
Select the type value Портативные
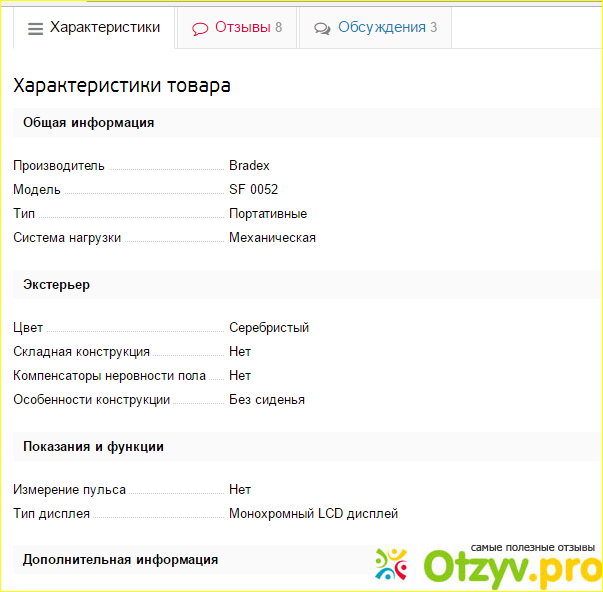tap(267, 214)
